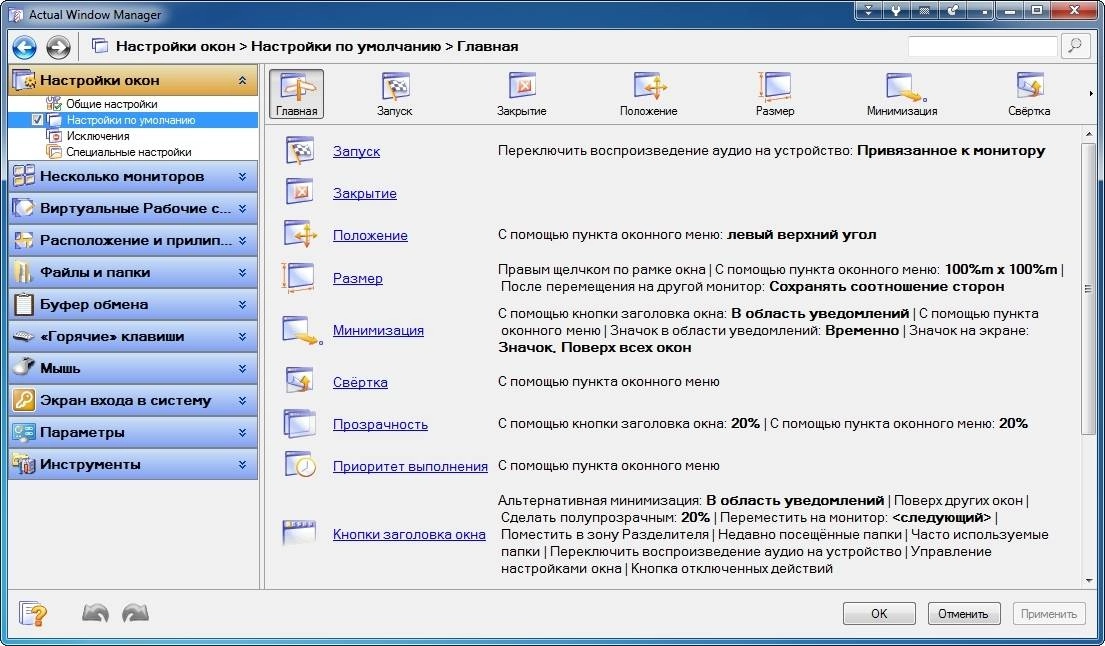
Task: Click the clock icon beside Приоритет выполнения
Action: (x=300, y=465)
